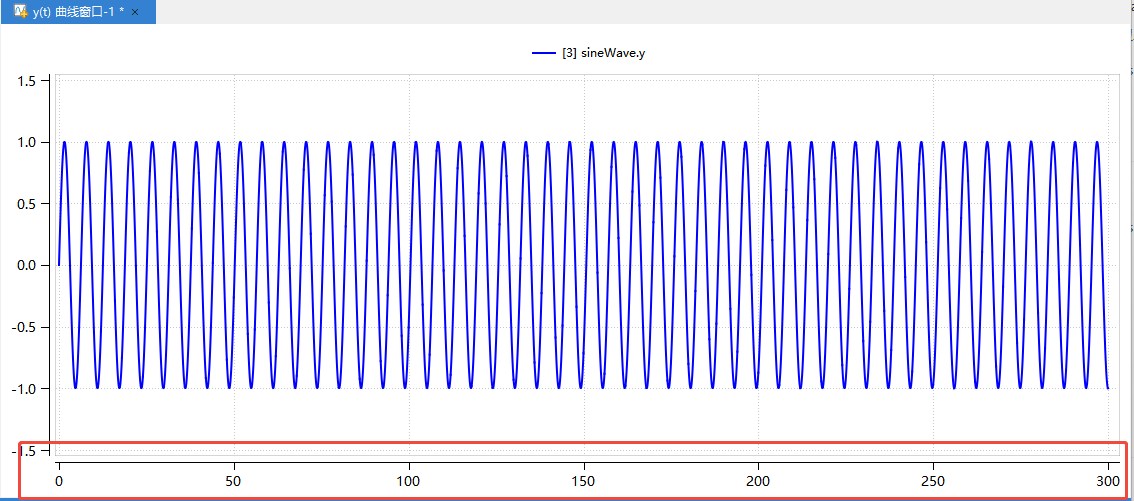Select the y(t) 曲线窗口-1 tab
The image size is (1134, 501).
78,11
